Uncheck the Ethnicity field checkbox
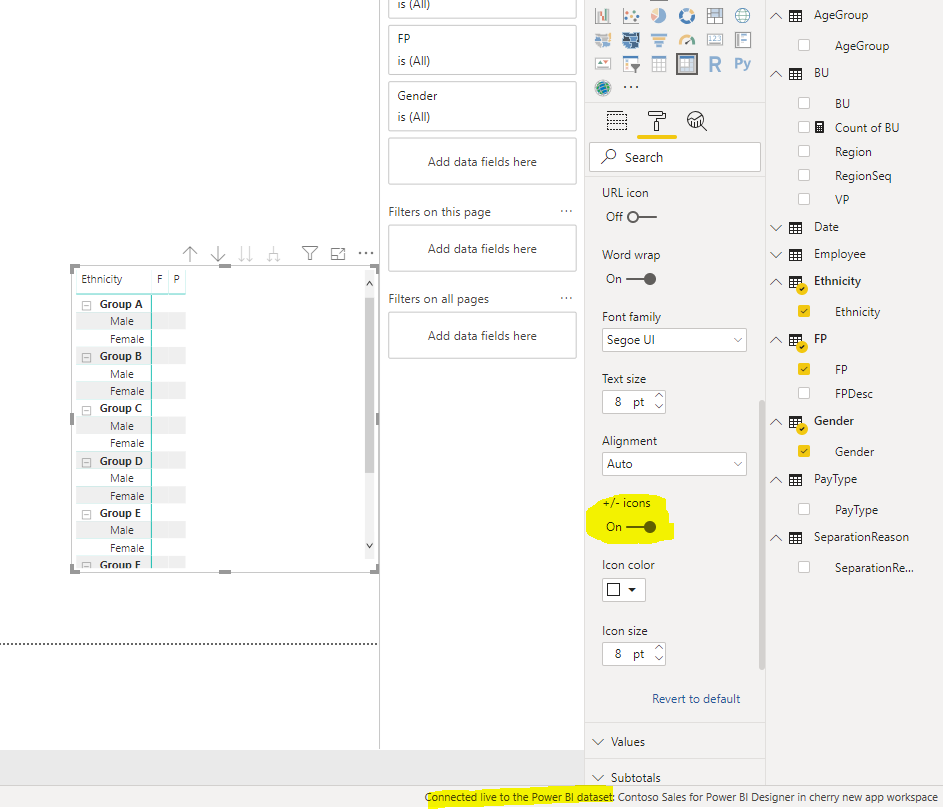The width and height of the screenshot is (943, 809). [x=804, y=311]
